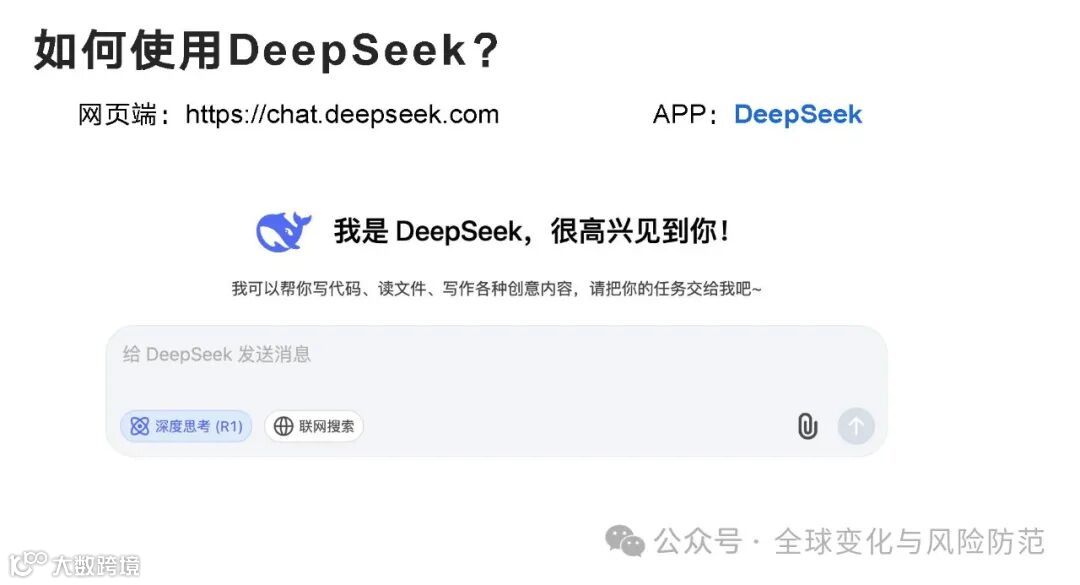Click the 大数跨境 watermark text
The image size is (1080, 585).
click(96, 565)
